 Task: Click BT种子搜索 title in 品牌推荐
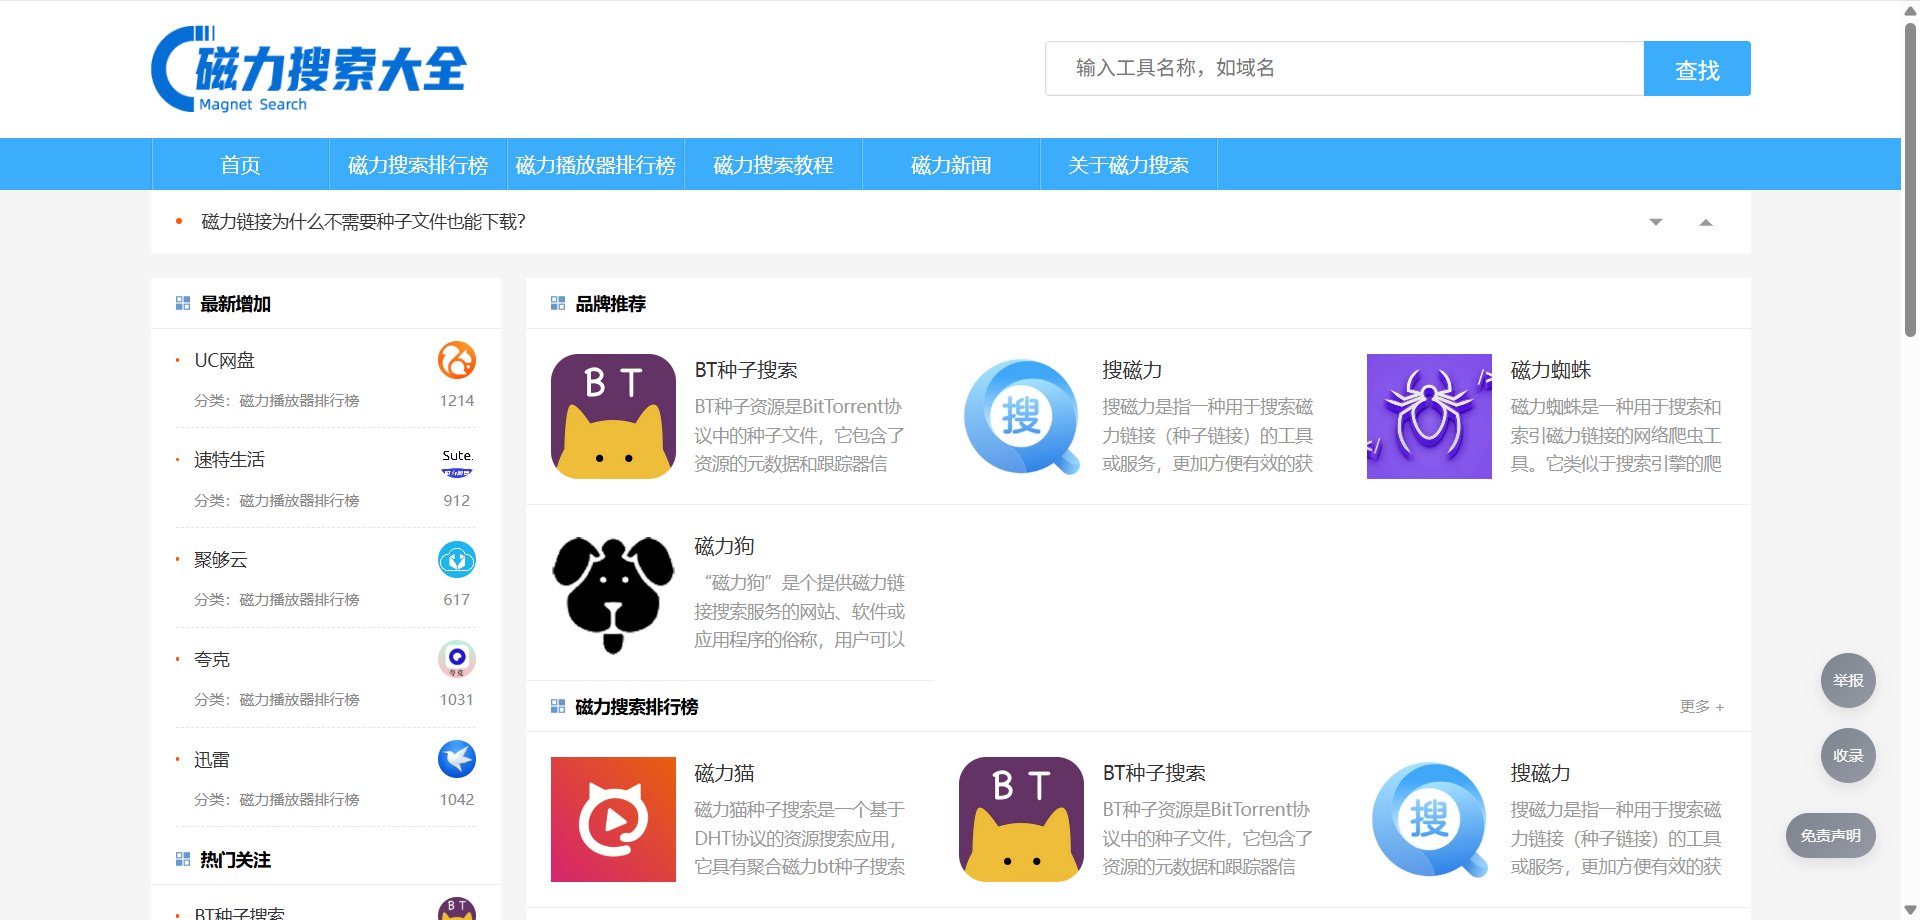click(x=746, y=370)
